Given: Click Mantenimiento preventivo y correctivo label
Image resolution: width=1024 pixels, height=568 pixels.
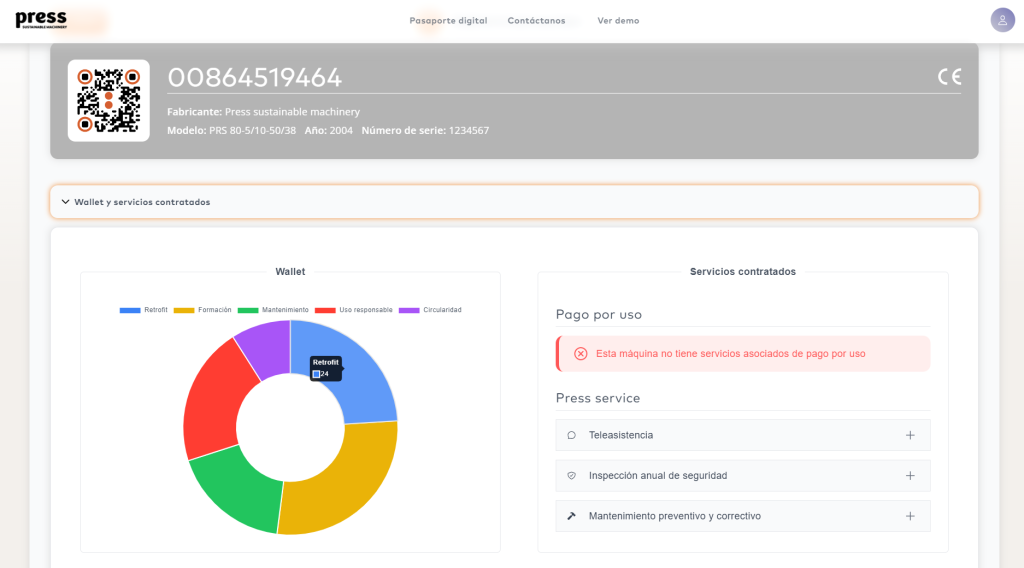Looking at the screenshot, I should point(675,516).
